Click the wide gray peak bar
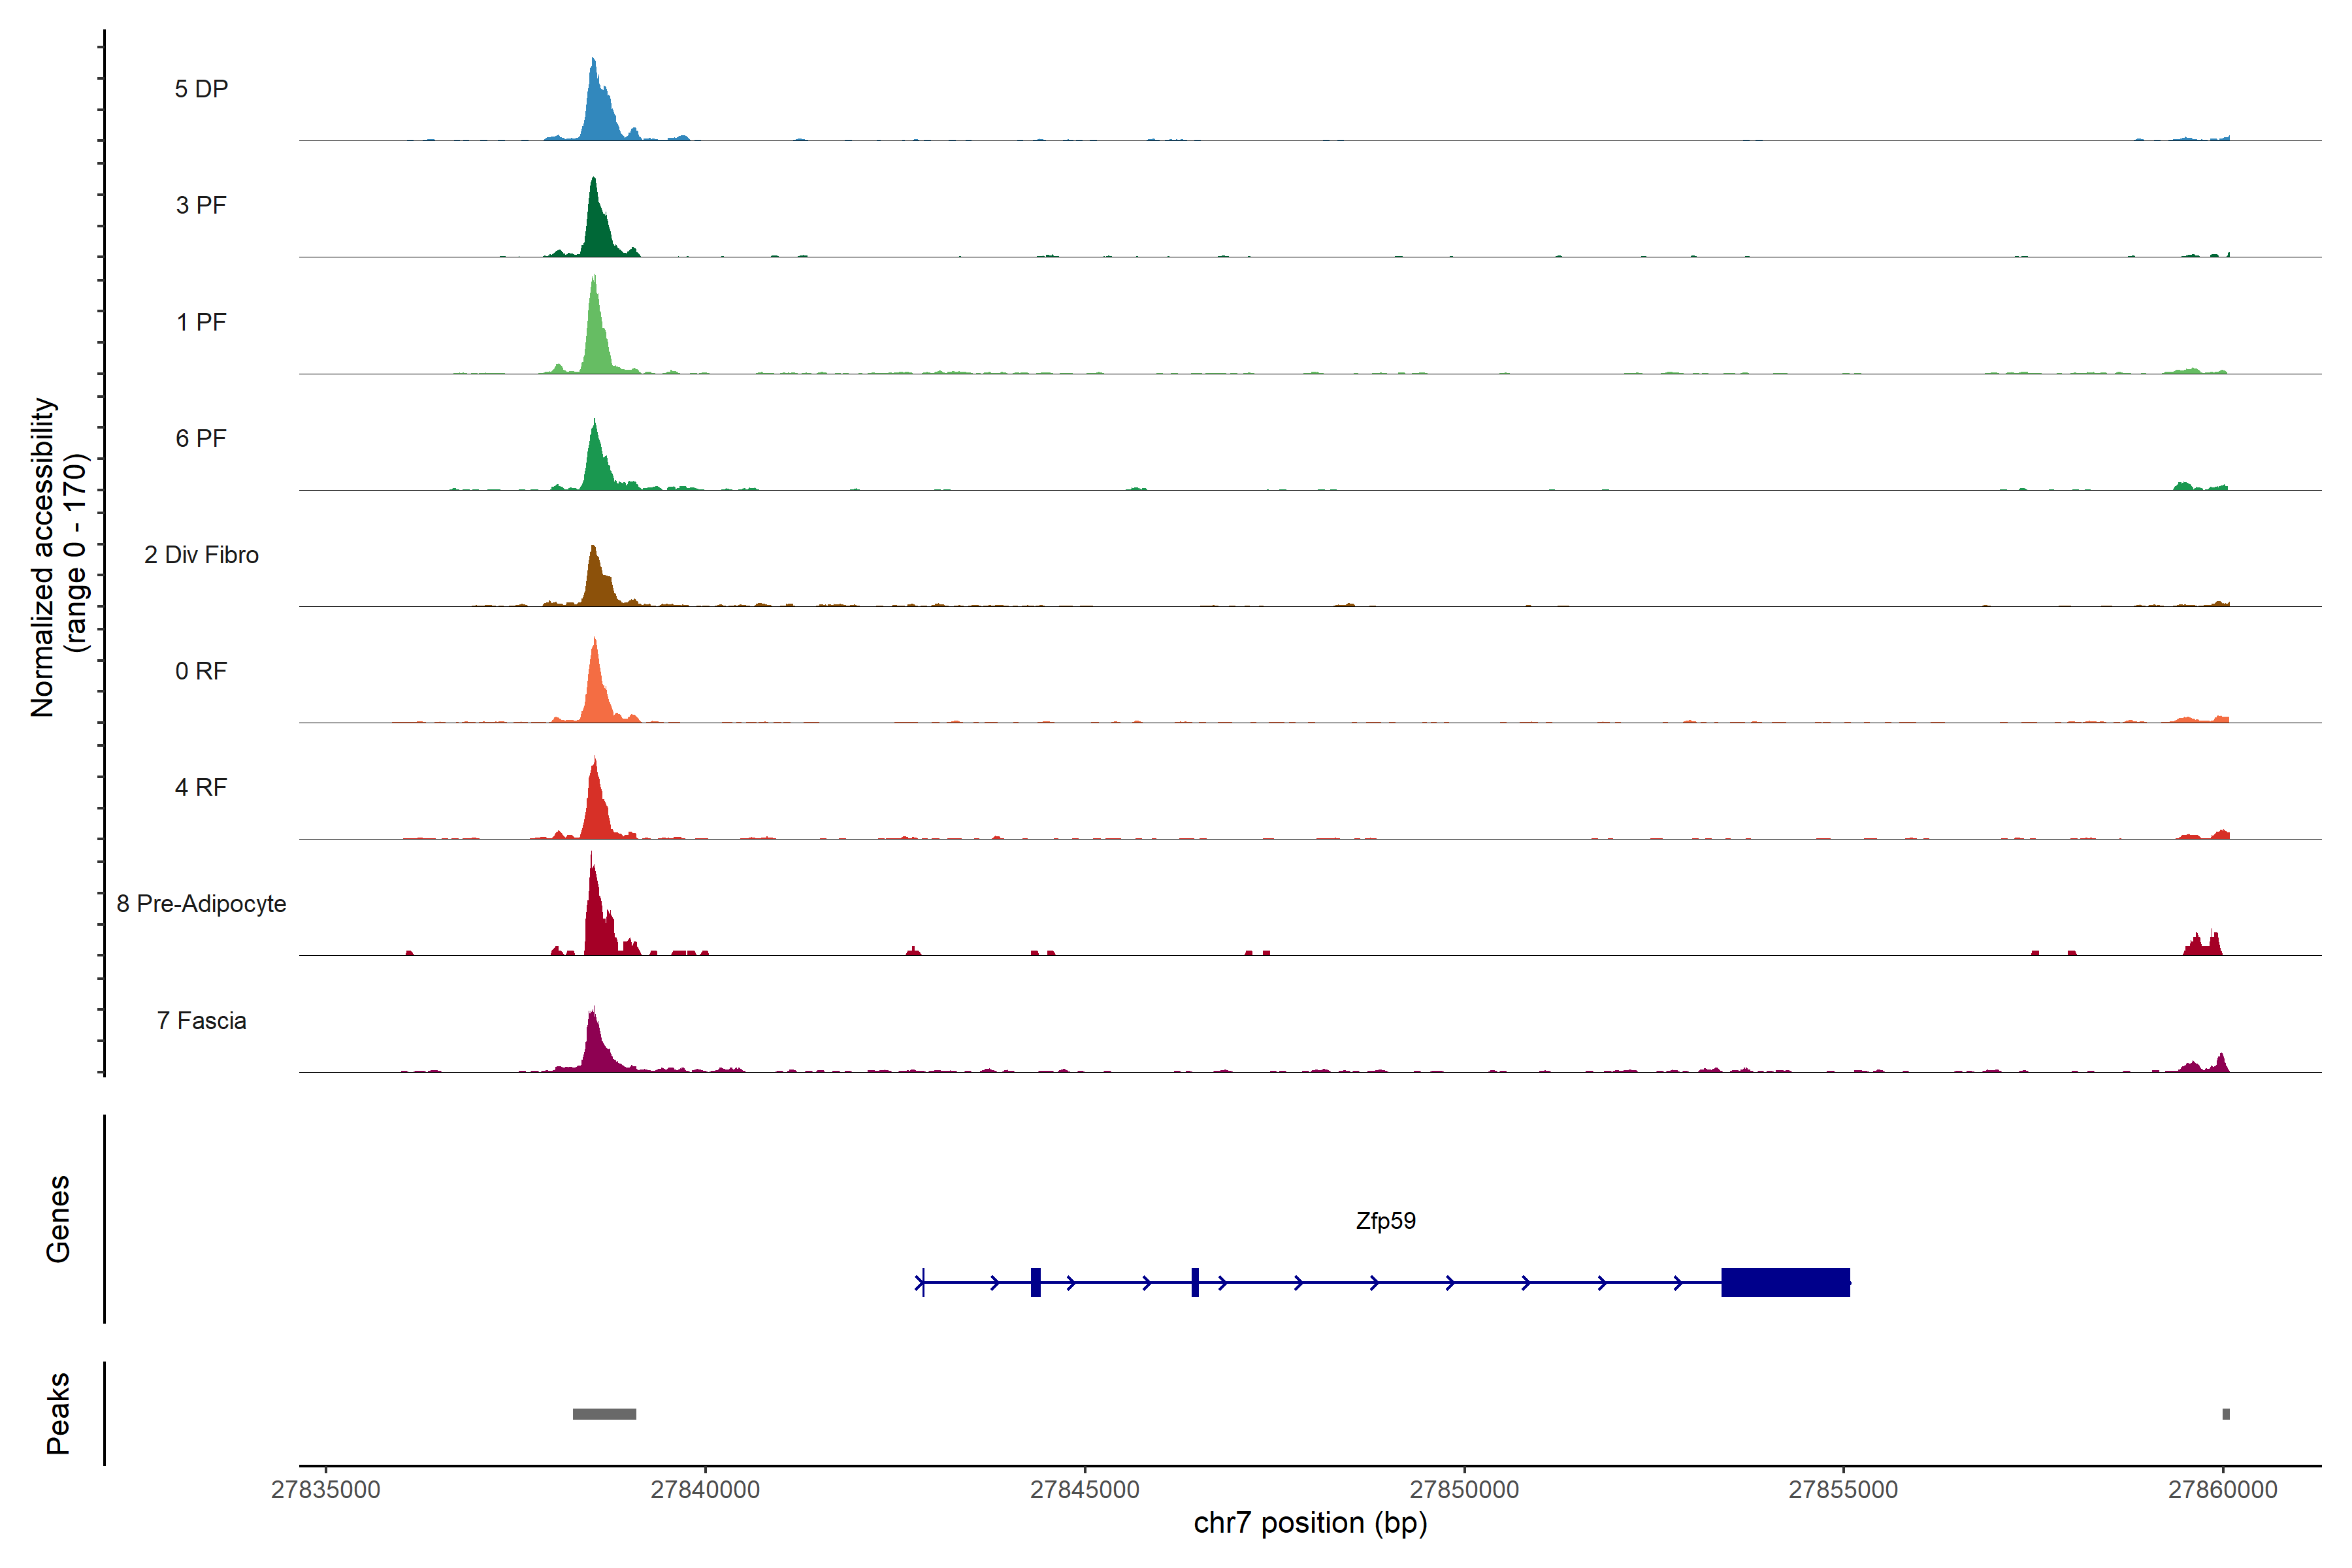The width and height of the screenshot is (2352, 1568). pyautogui.click(x=604, y=1414)
